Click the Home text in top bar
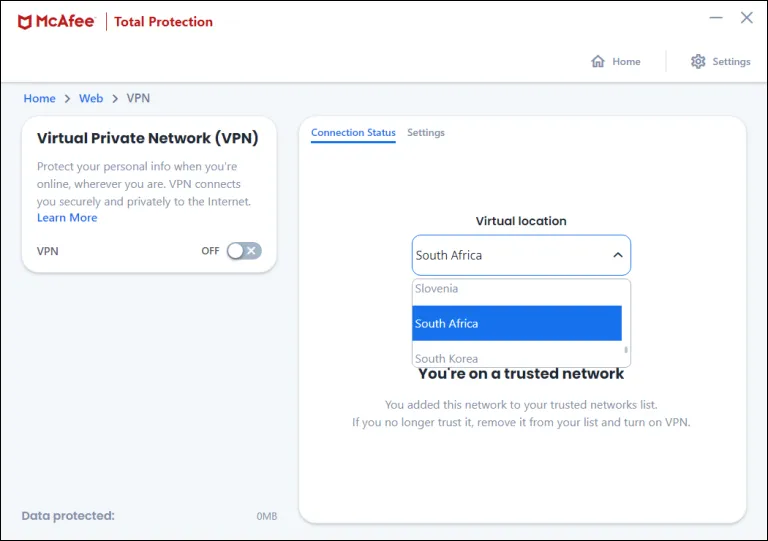Image resolution: width=768 pixels, height=541 pixels. 626,62
